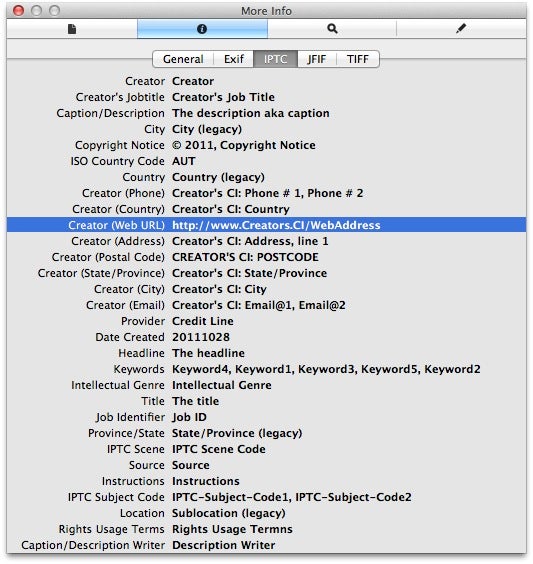Click the 'Creator's CI: City' value
Viewport: 533px width, 564px height.
(x=219, y=289)
